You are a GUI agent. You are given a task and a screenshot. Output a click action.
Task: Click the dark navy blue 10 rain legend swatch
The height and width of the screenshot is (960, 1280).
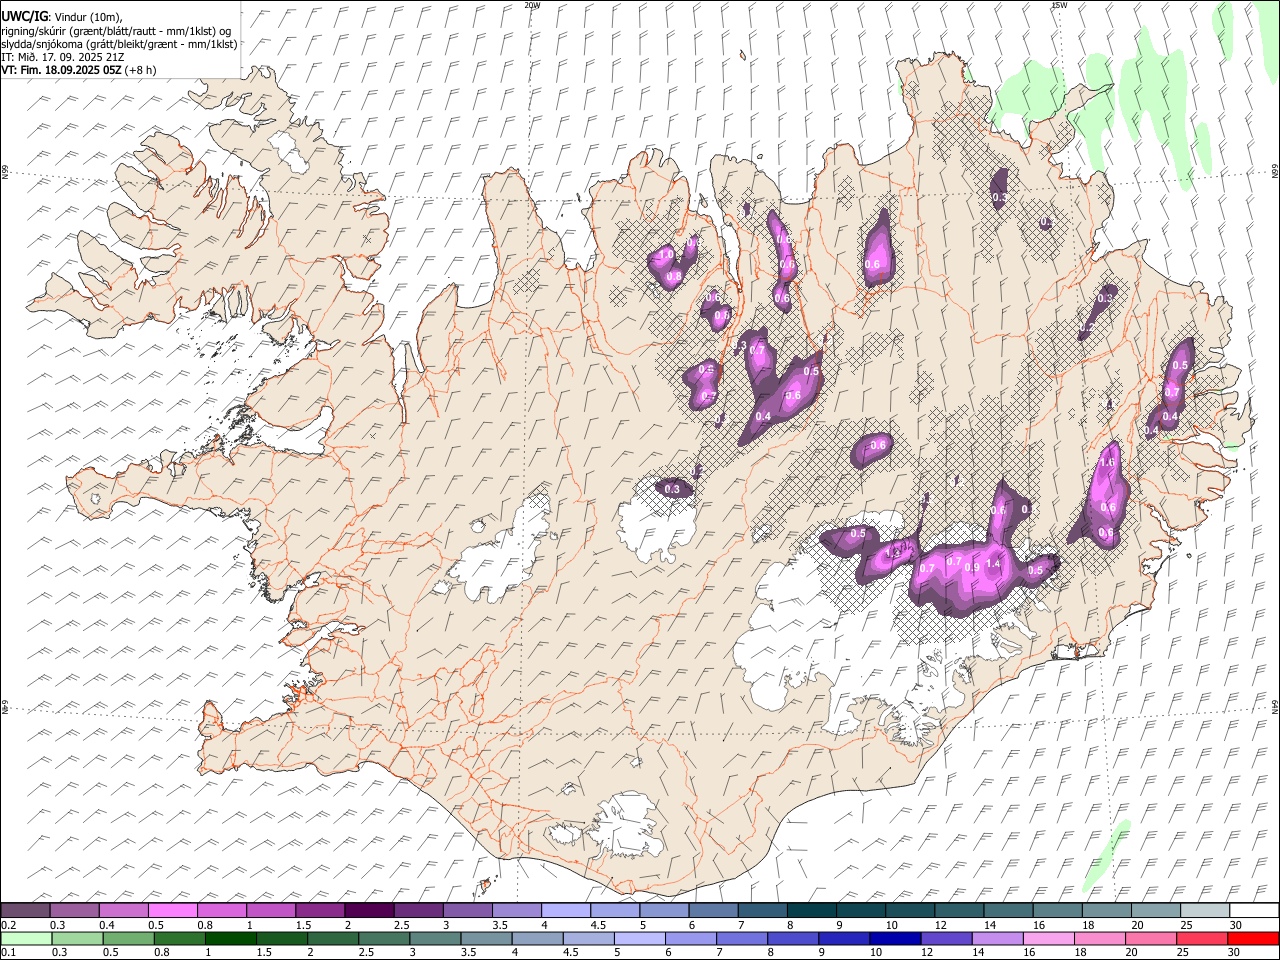tap(895, 939)
